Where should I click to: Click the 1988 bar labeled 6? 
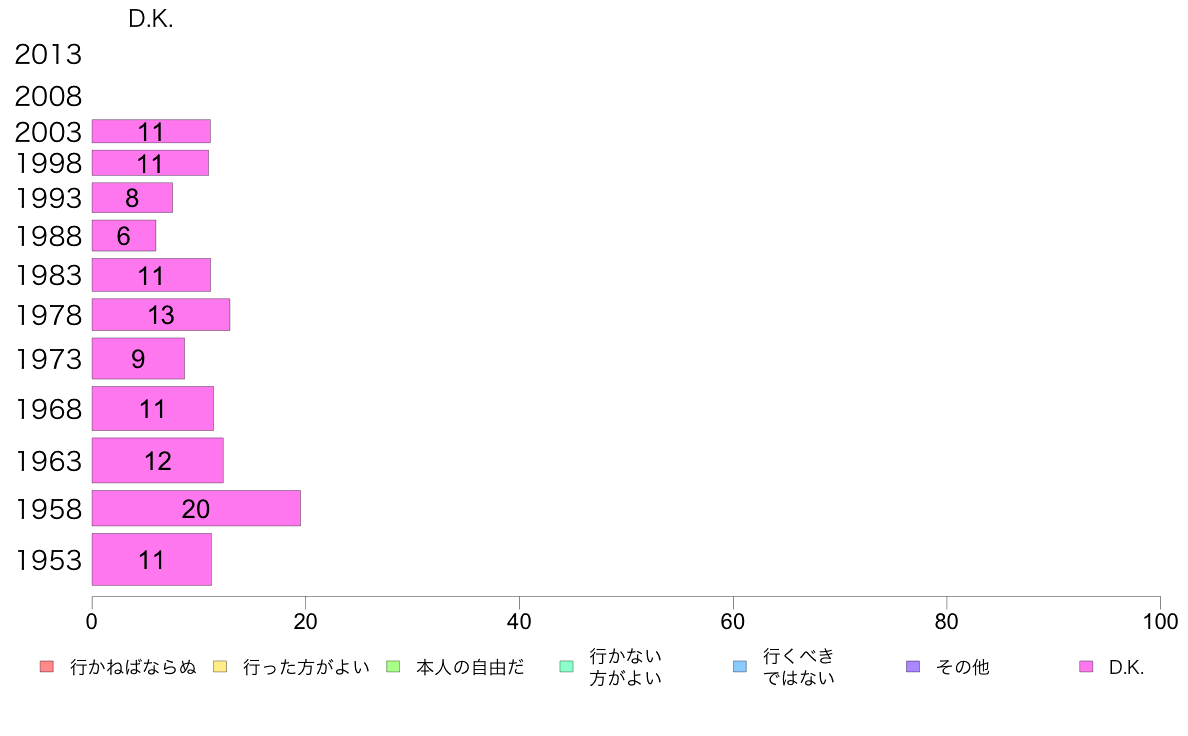[x=124, y=236]
